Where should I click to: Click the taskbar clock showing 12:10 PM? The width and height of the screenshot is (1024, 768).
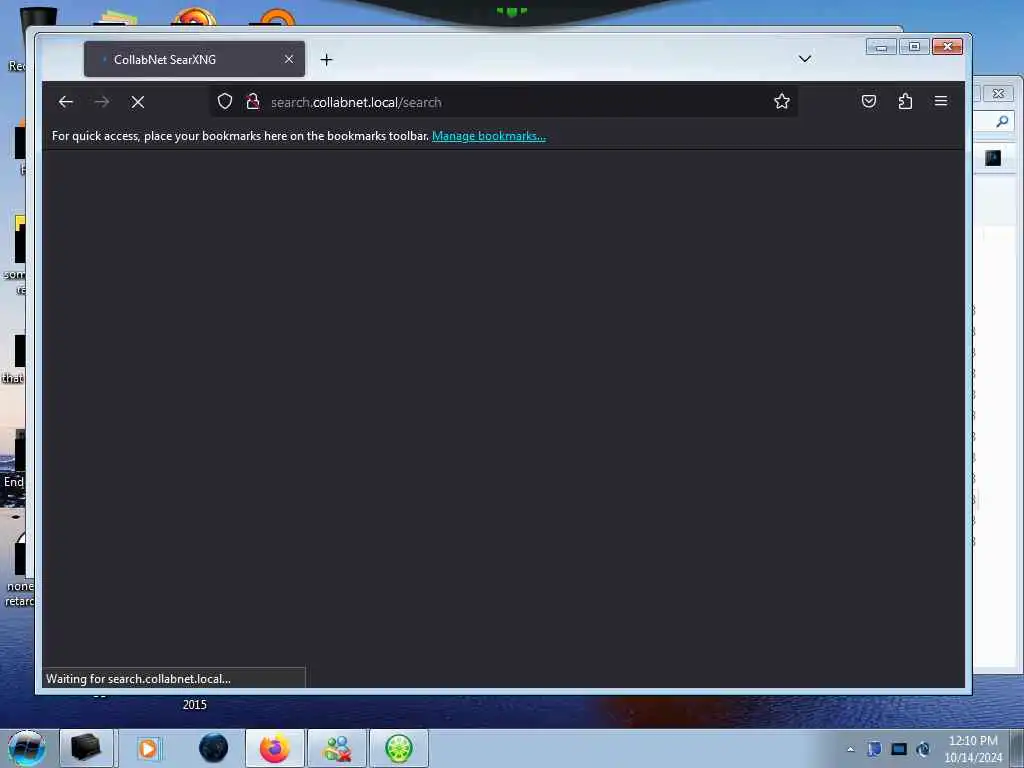click(973, 748)
